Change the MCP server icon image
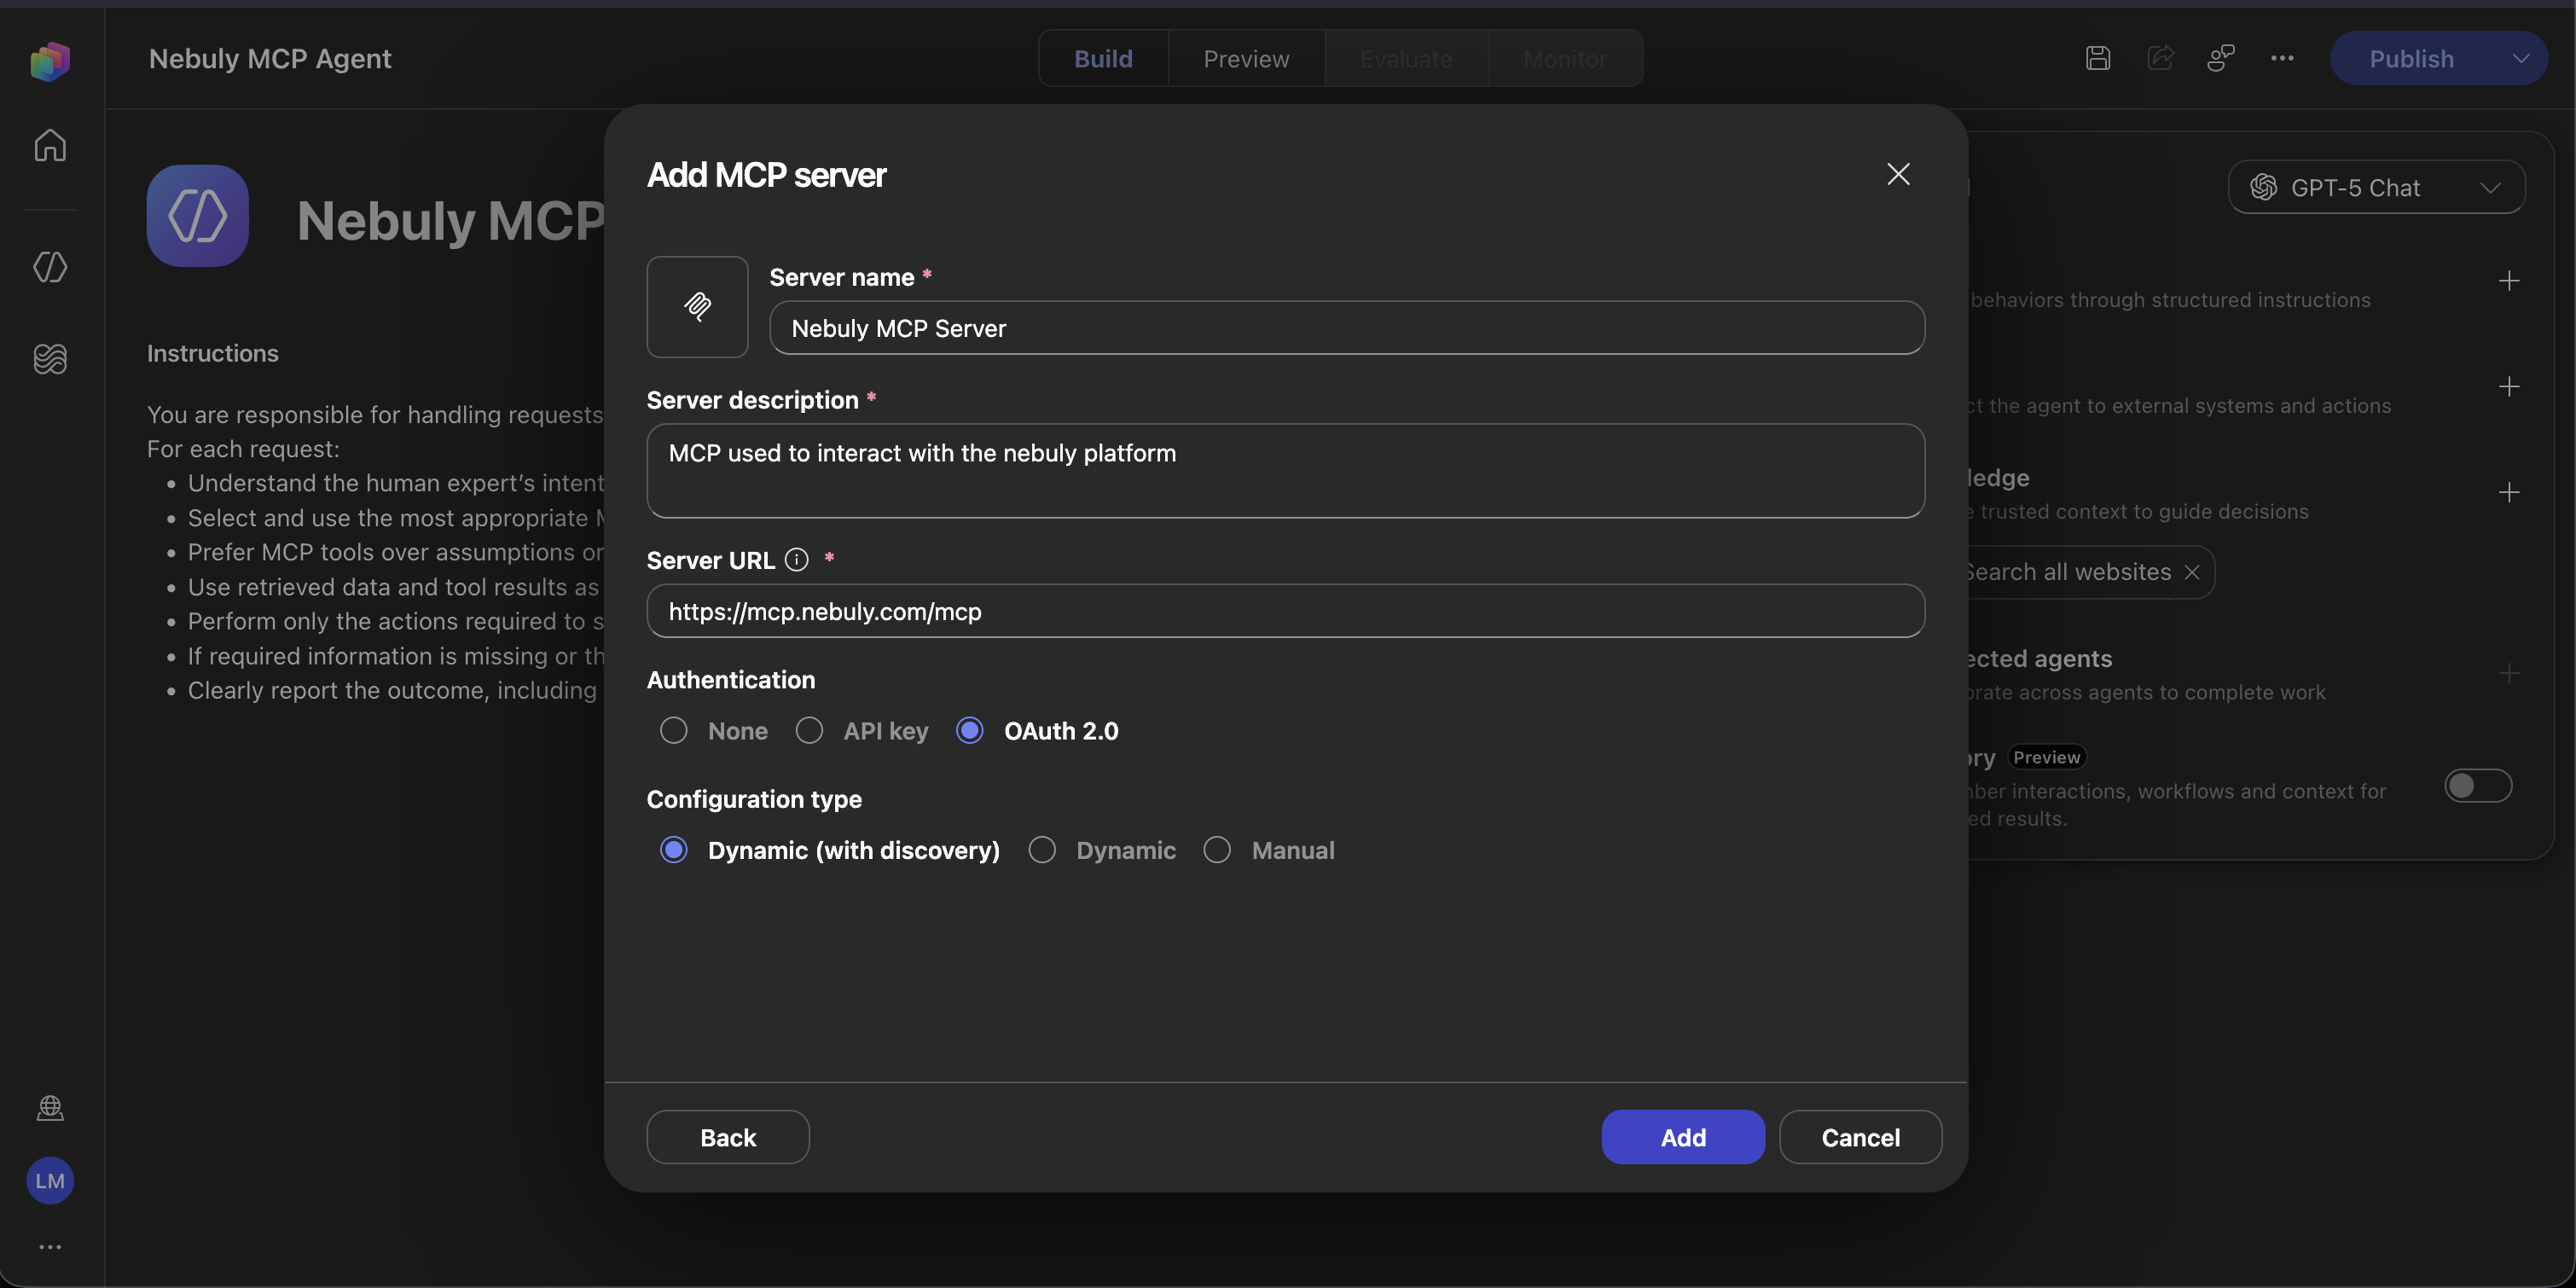Viewport: 2576px width, 1288px height. tap(697, 307)
